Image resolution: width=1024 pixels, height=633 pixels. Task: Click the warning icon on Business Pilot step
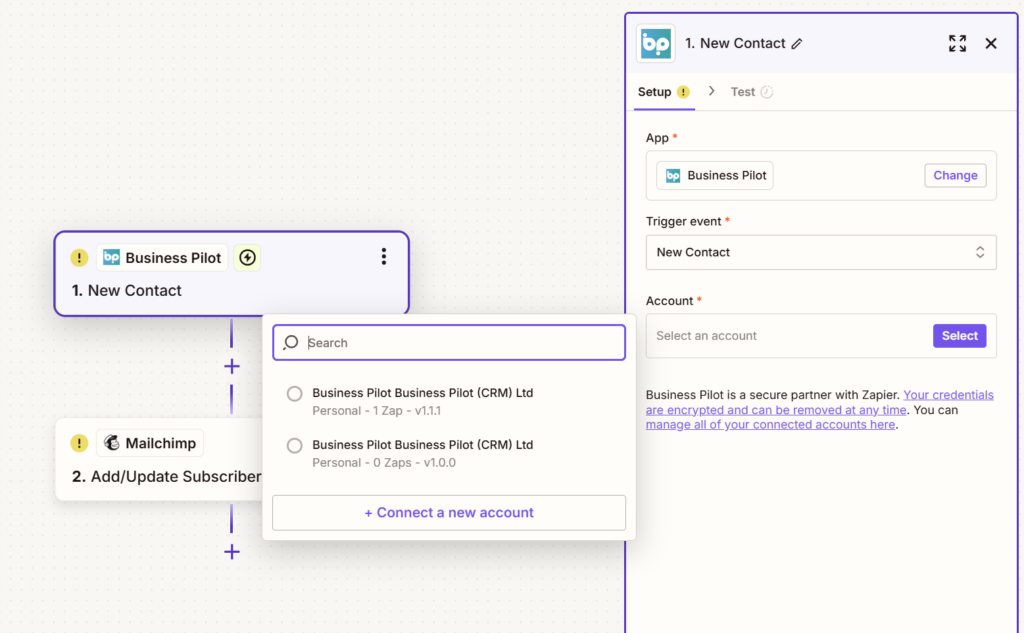[x=79, y=258]
